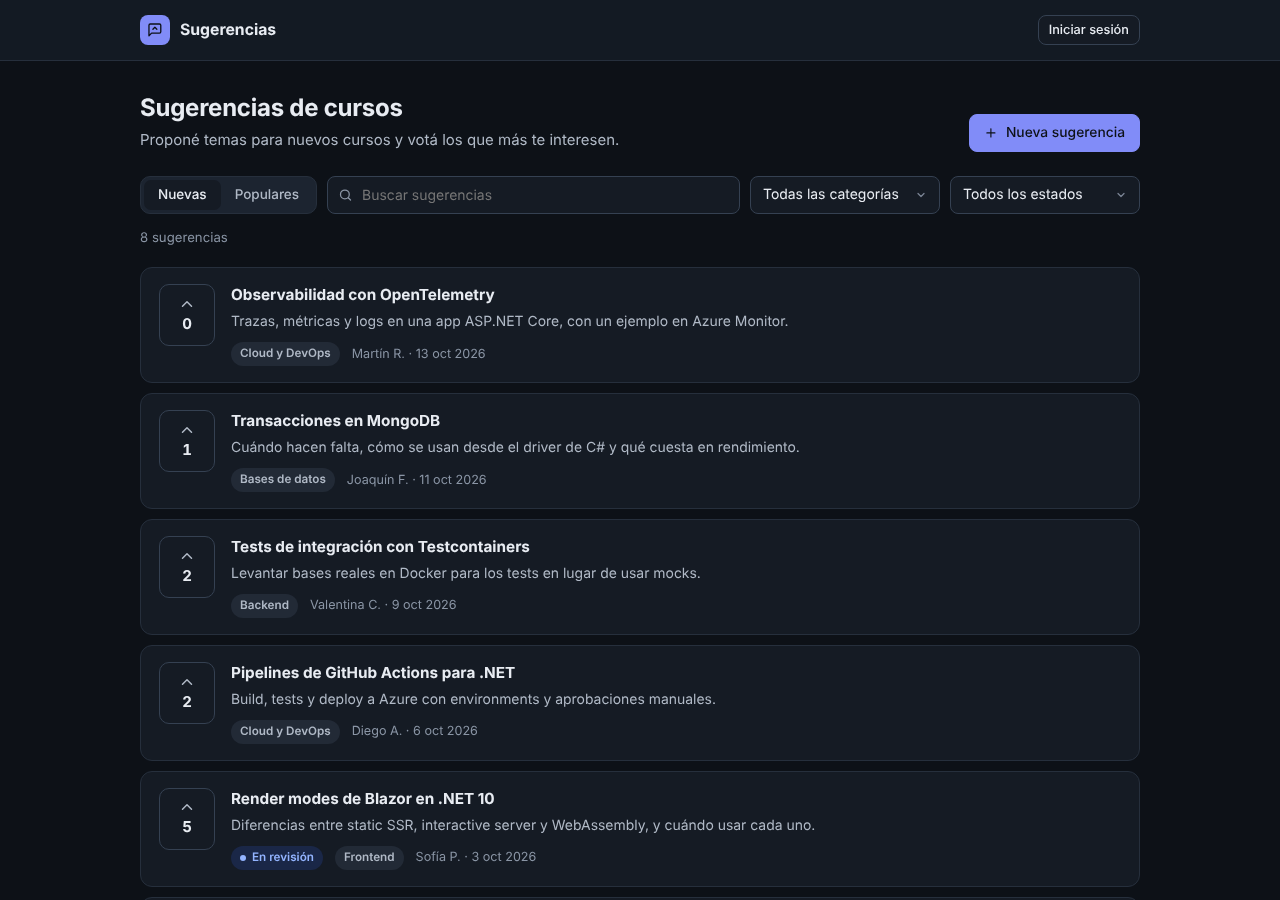Click the search magnifier icon
1280x900 pixels.
pos(346,195)
